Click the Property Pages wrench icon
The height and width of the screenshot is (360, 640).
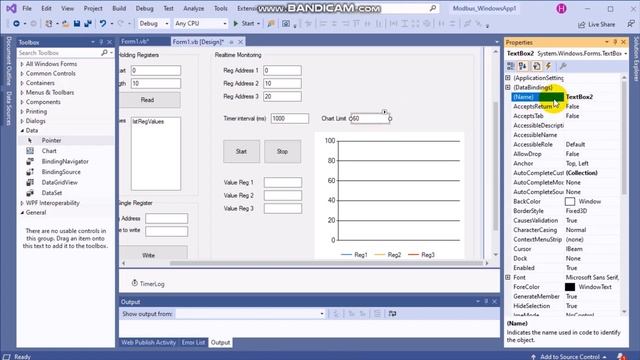(x=563, y=66)
